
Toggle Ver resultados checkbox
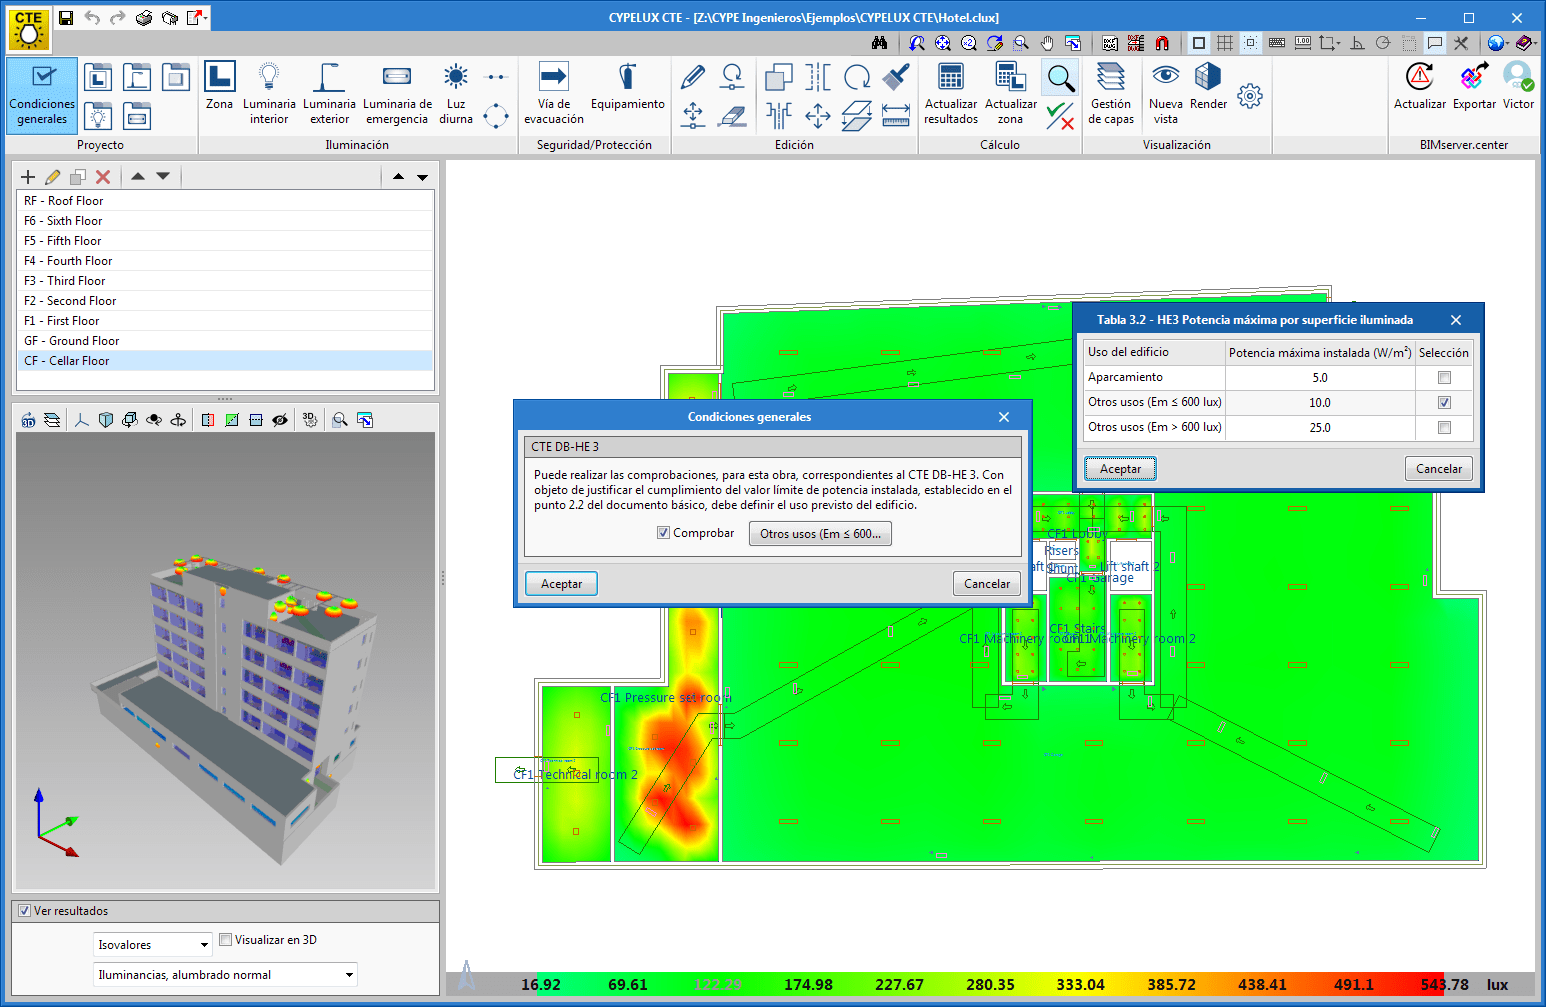coord(25,911)
